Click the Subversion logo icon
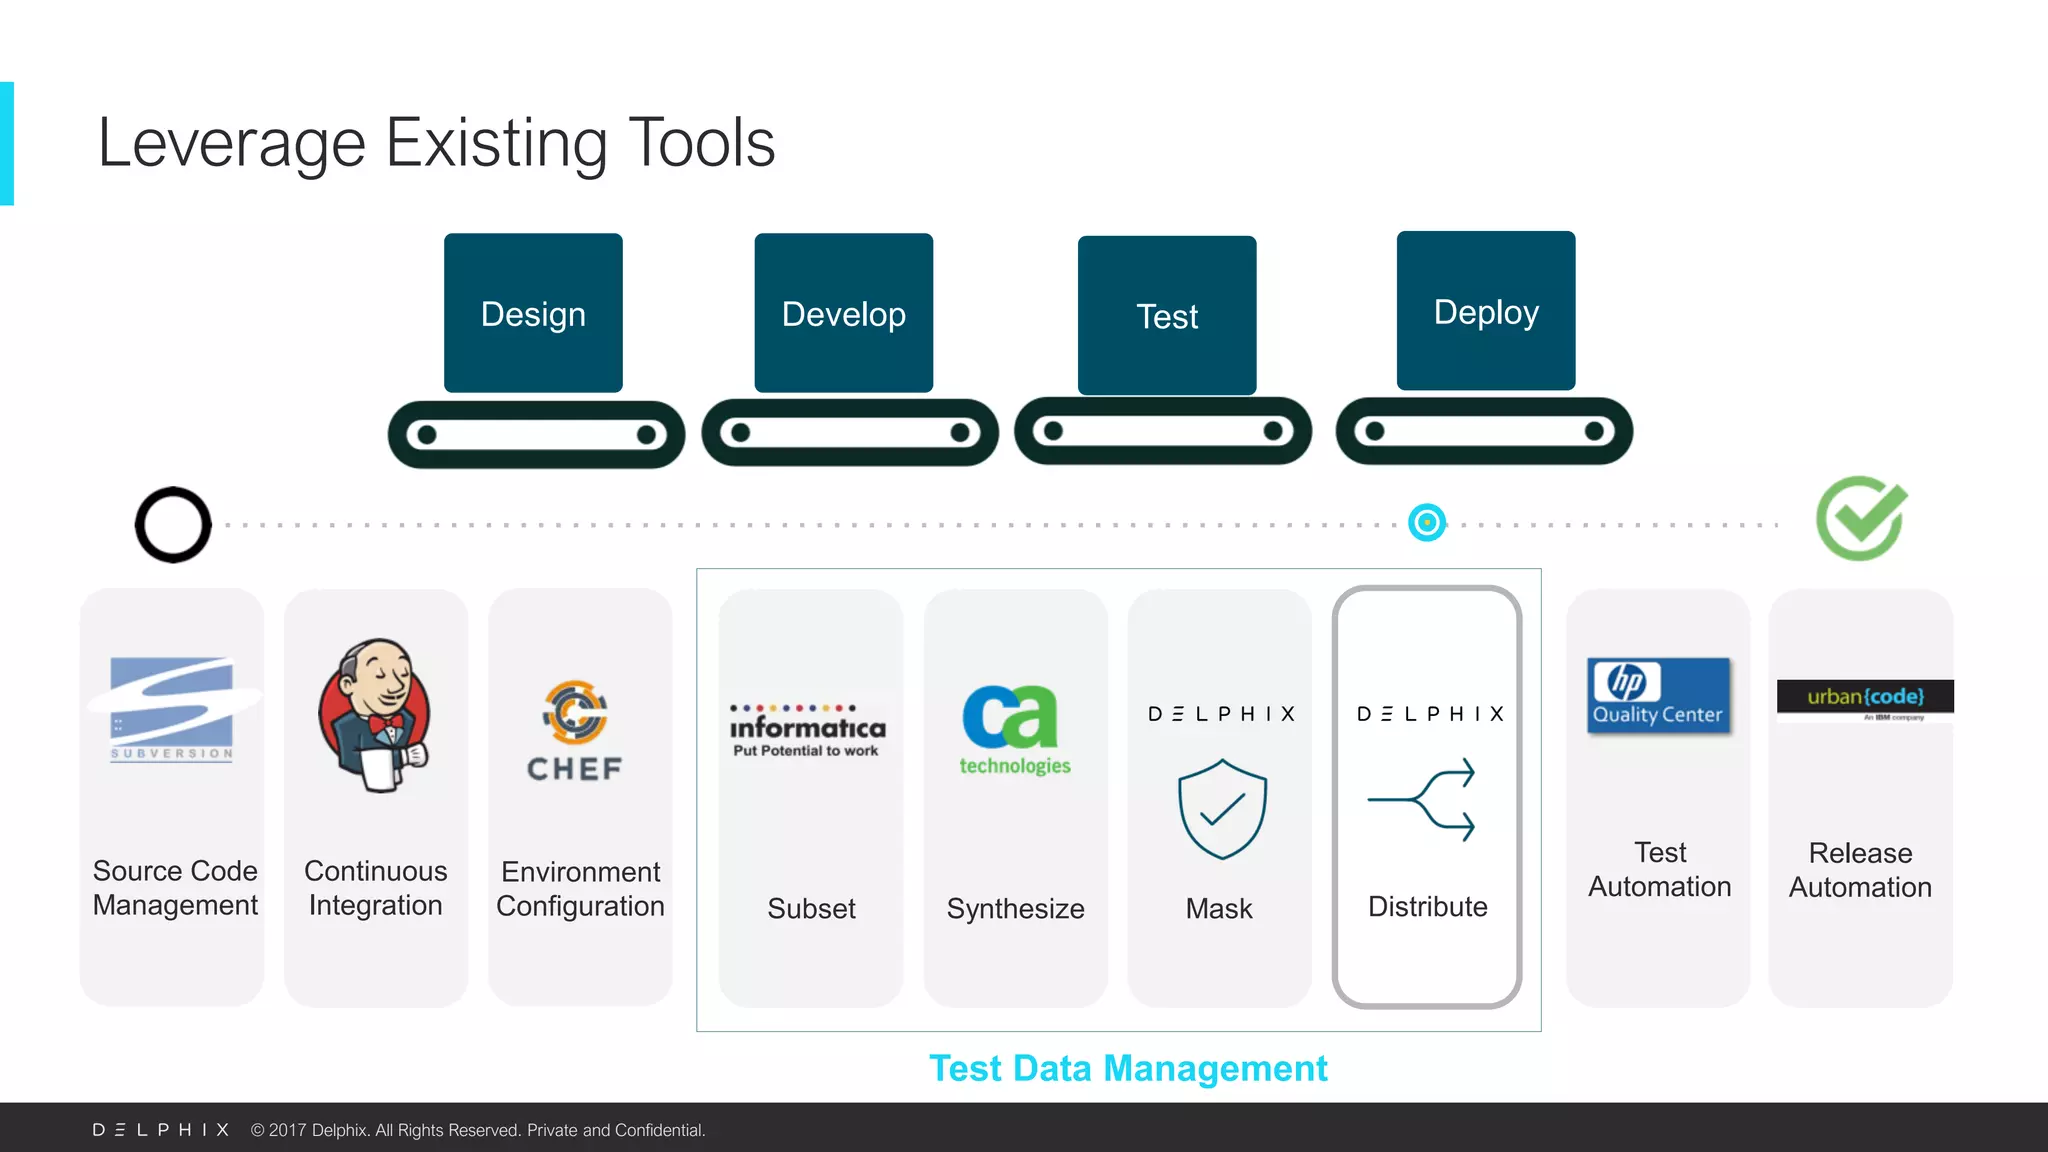The height and width of the screenshot is (1152, 2048). click(172, 709)
